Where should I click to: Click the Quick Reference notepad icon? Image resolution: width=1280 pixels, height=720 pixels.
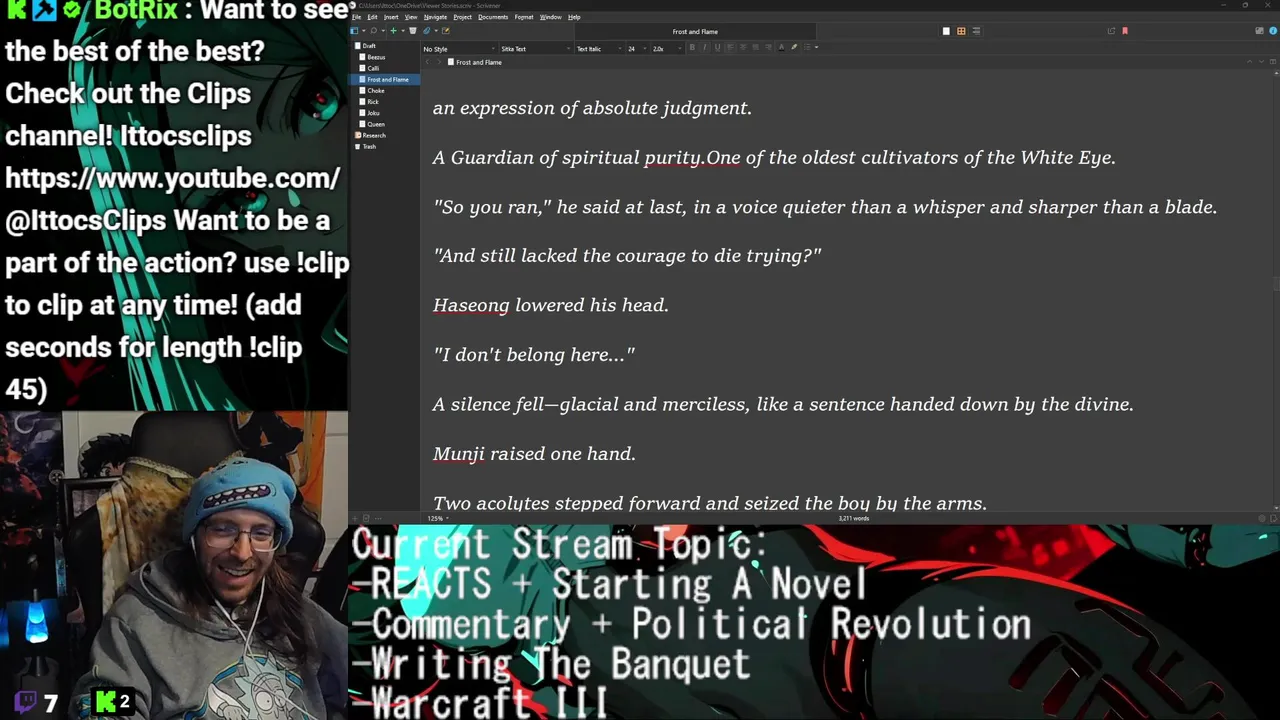coord(446,30)
